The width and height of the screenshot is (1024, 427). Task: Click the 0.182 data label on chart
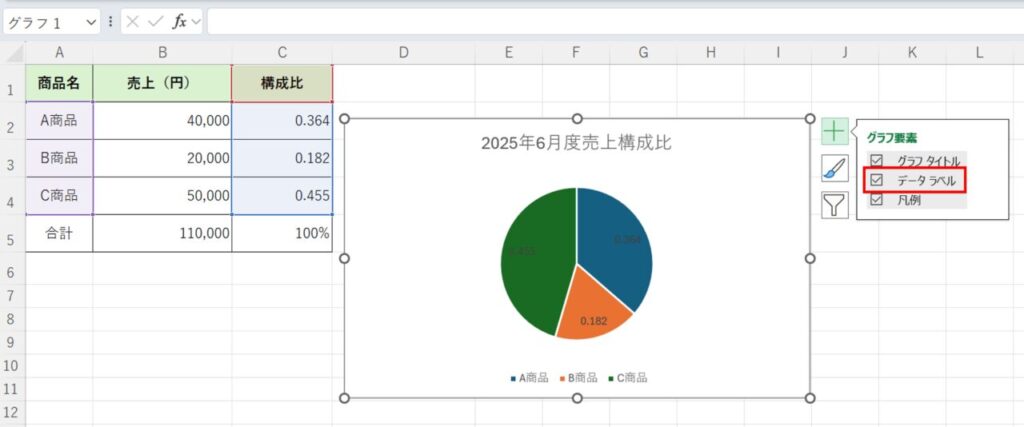(x=594, y=321)
